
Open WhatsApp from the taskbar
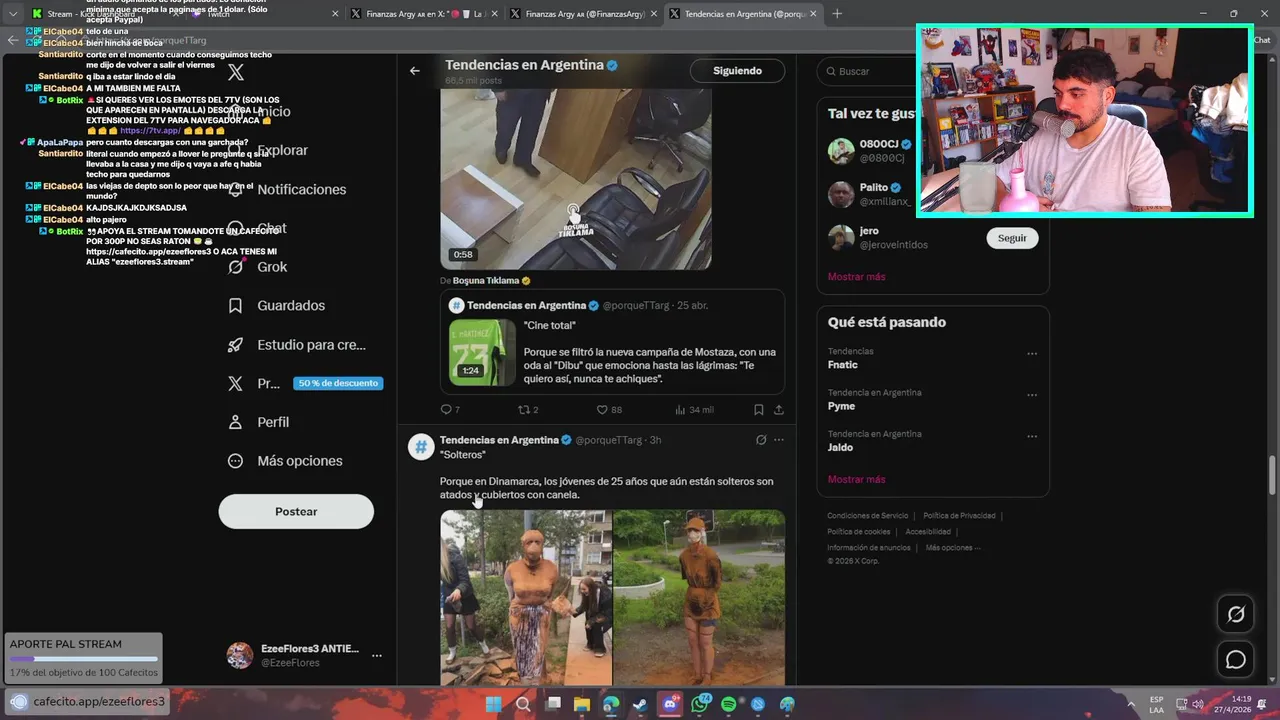coord(699,705)
